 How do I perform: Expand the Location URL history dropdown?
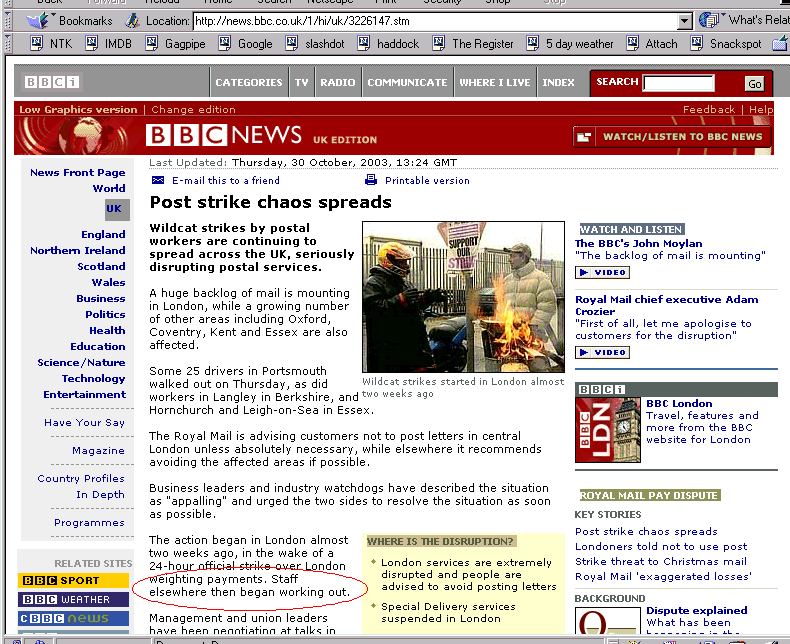pyautogui.click(x=684, y=21)
